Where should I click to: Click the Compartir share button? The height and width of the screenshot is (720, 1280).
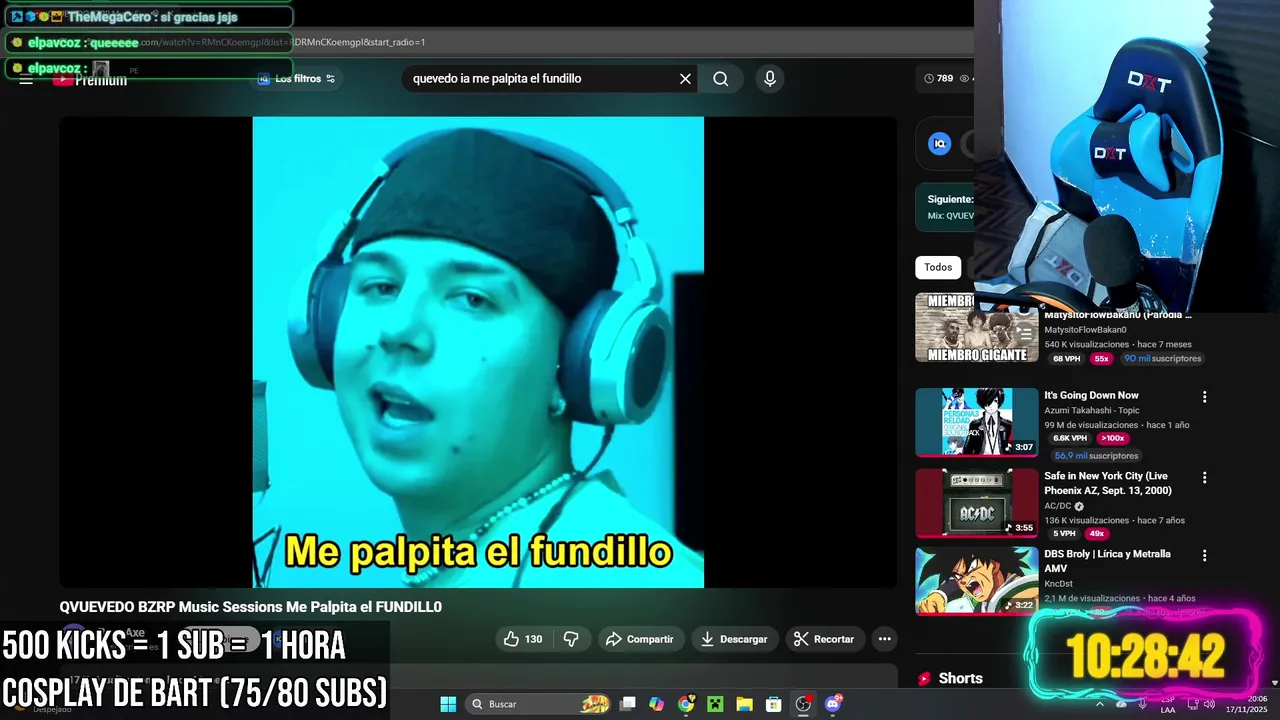click(640, 639)
